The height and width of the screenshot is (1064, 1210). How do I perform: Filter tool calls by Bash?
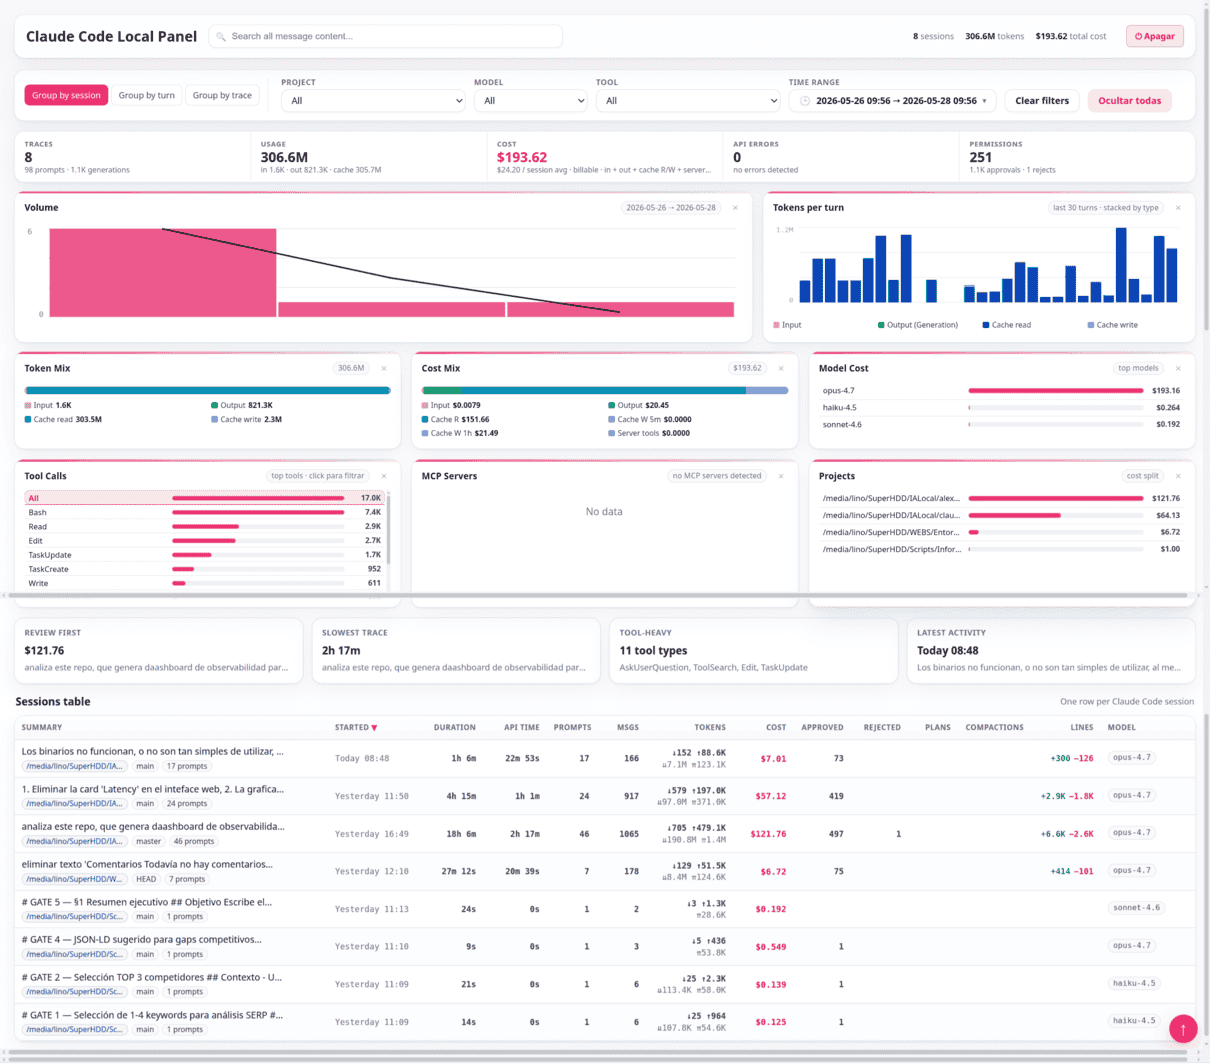(204, 512)
